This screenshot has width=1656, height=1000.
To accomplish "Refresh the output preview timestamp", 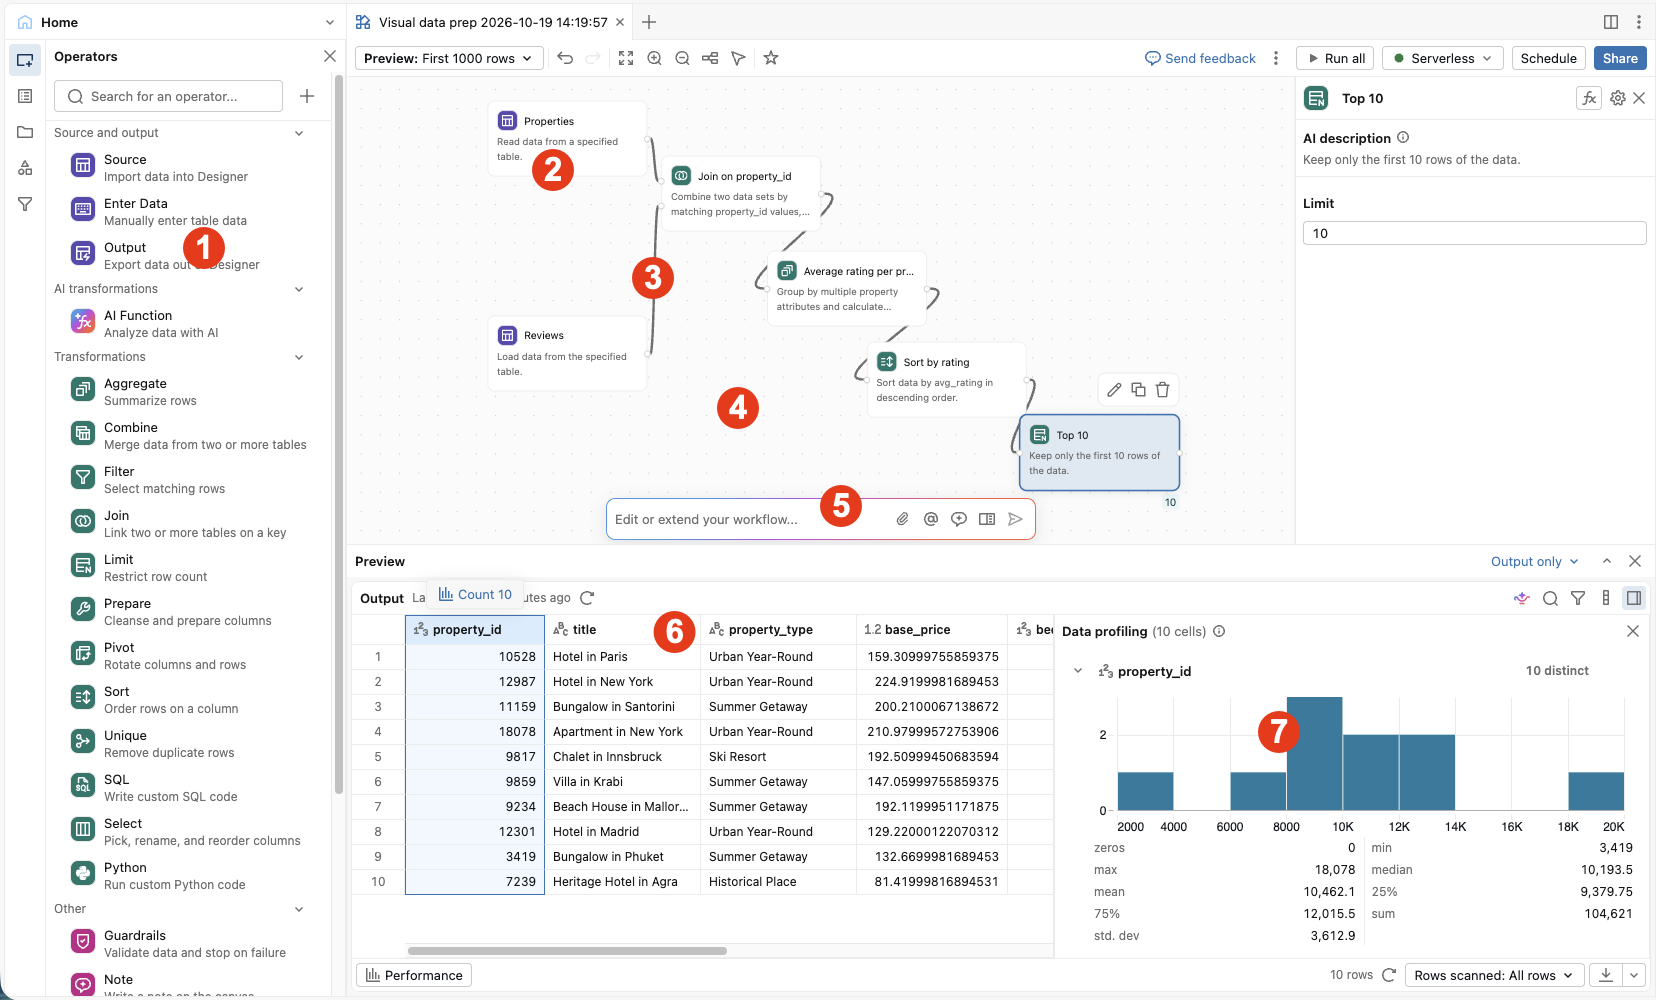I will tap(587, 598).
